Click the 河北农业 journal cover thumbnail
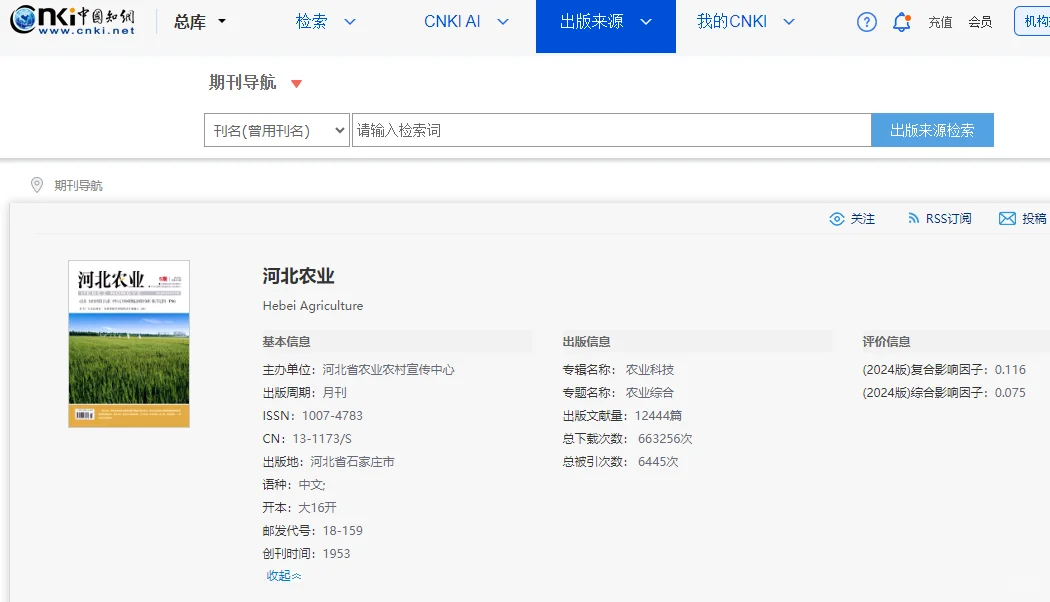The width and height of the screenshot is (1050, 602). coord(129,344)
